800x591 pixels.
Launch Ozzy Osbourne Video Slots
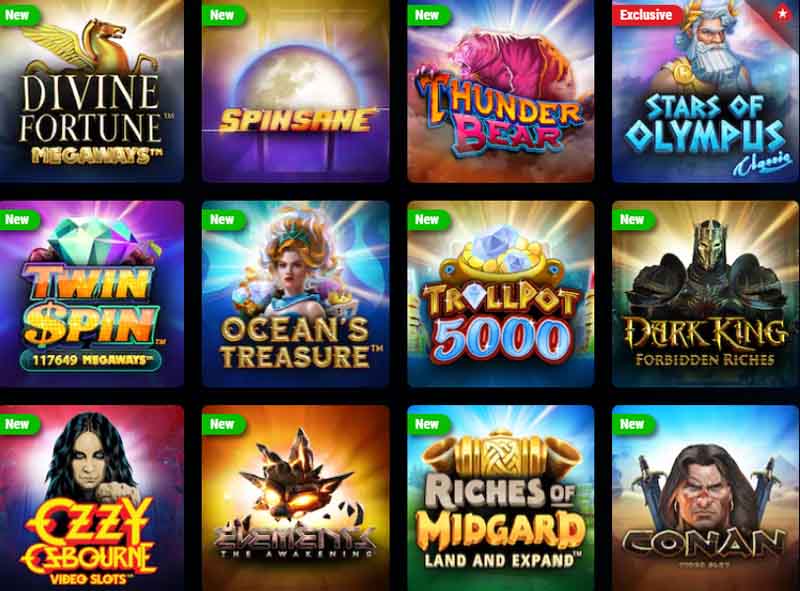tap(92, 498)
